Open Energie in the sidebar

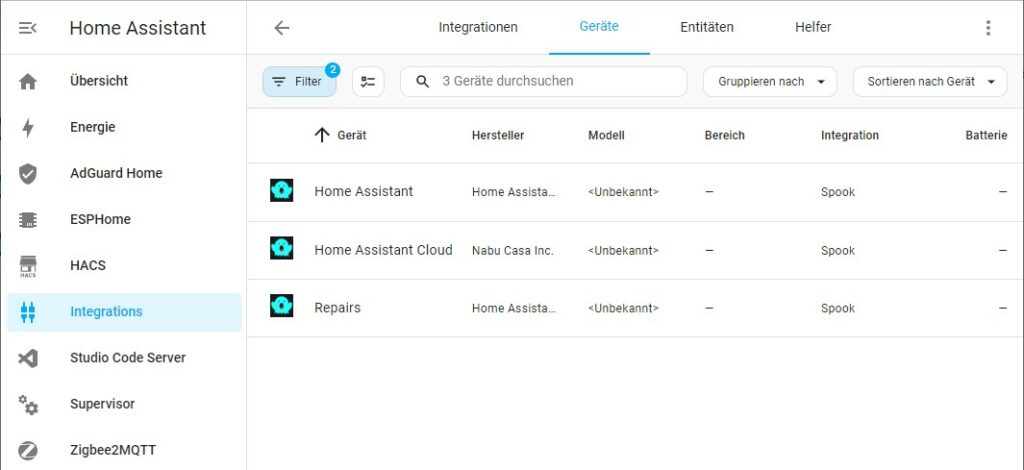click(124, 128)
